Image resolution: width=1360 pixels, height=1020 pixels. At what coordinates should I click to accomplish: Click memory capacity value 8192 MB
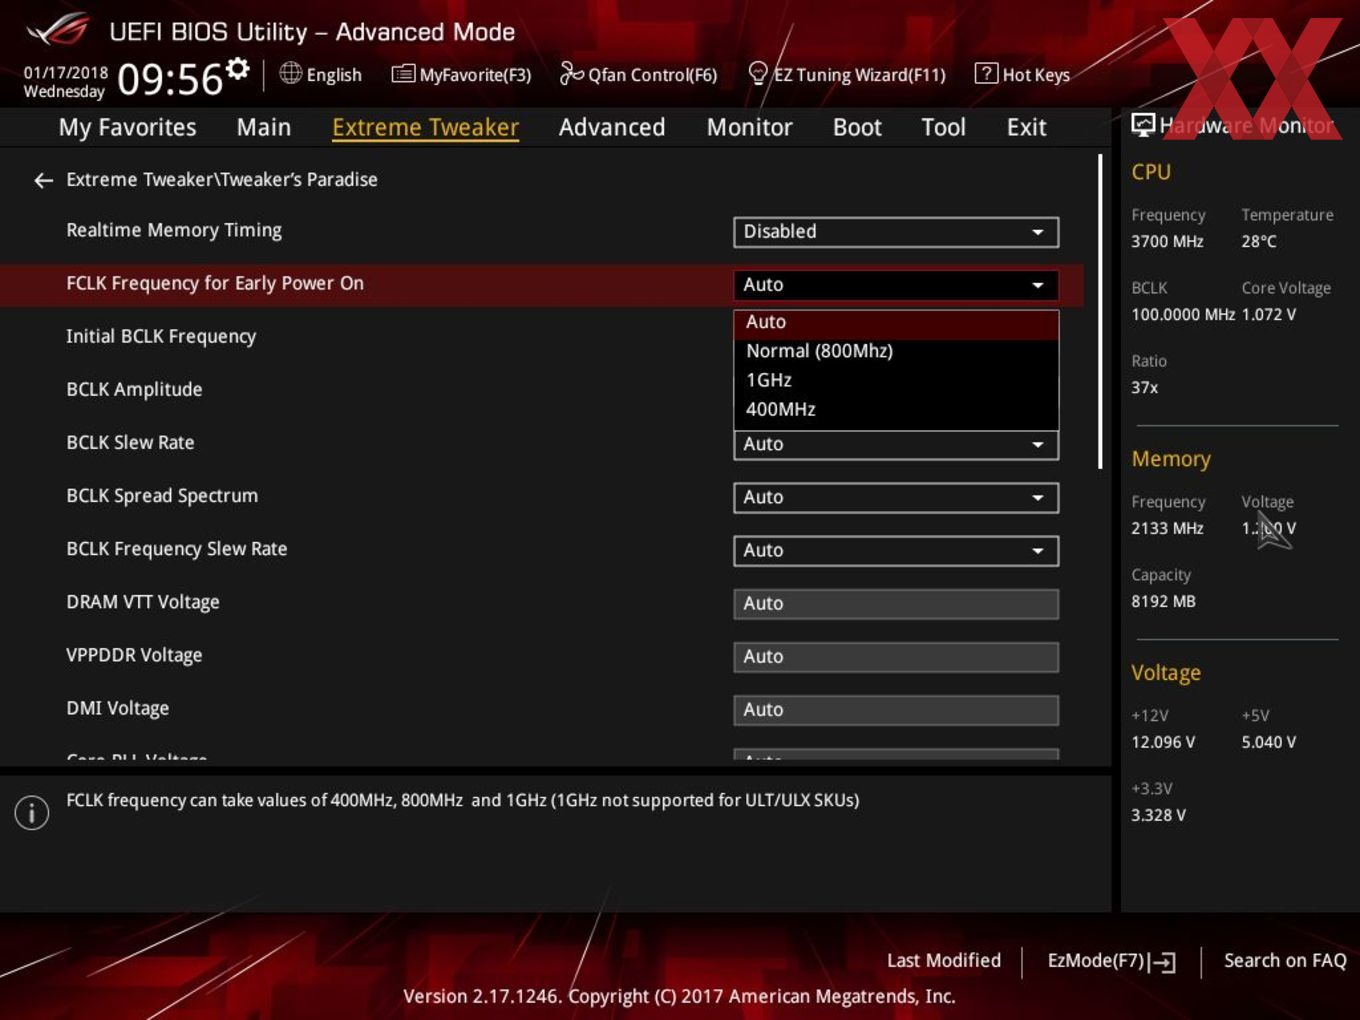[1163, 601]
